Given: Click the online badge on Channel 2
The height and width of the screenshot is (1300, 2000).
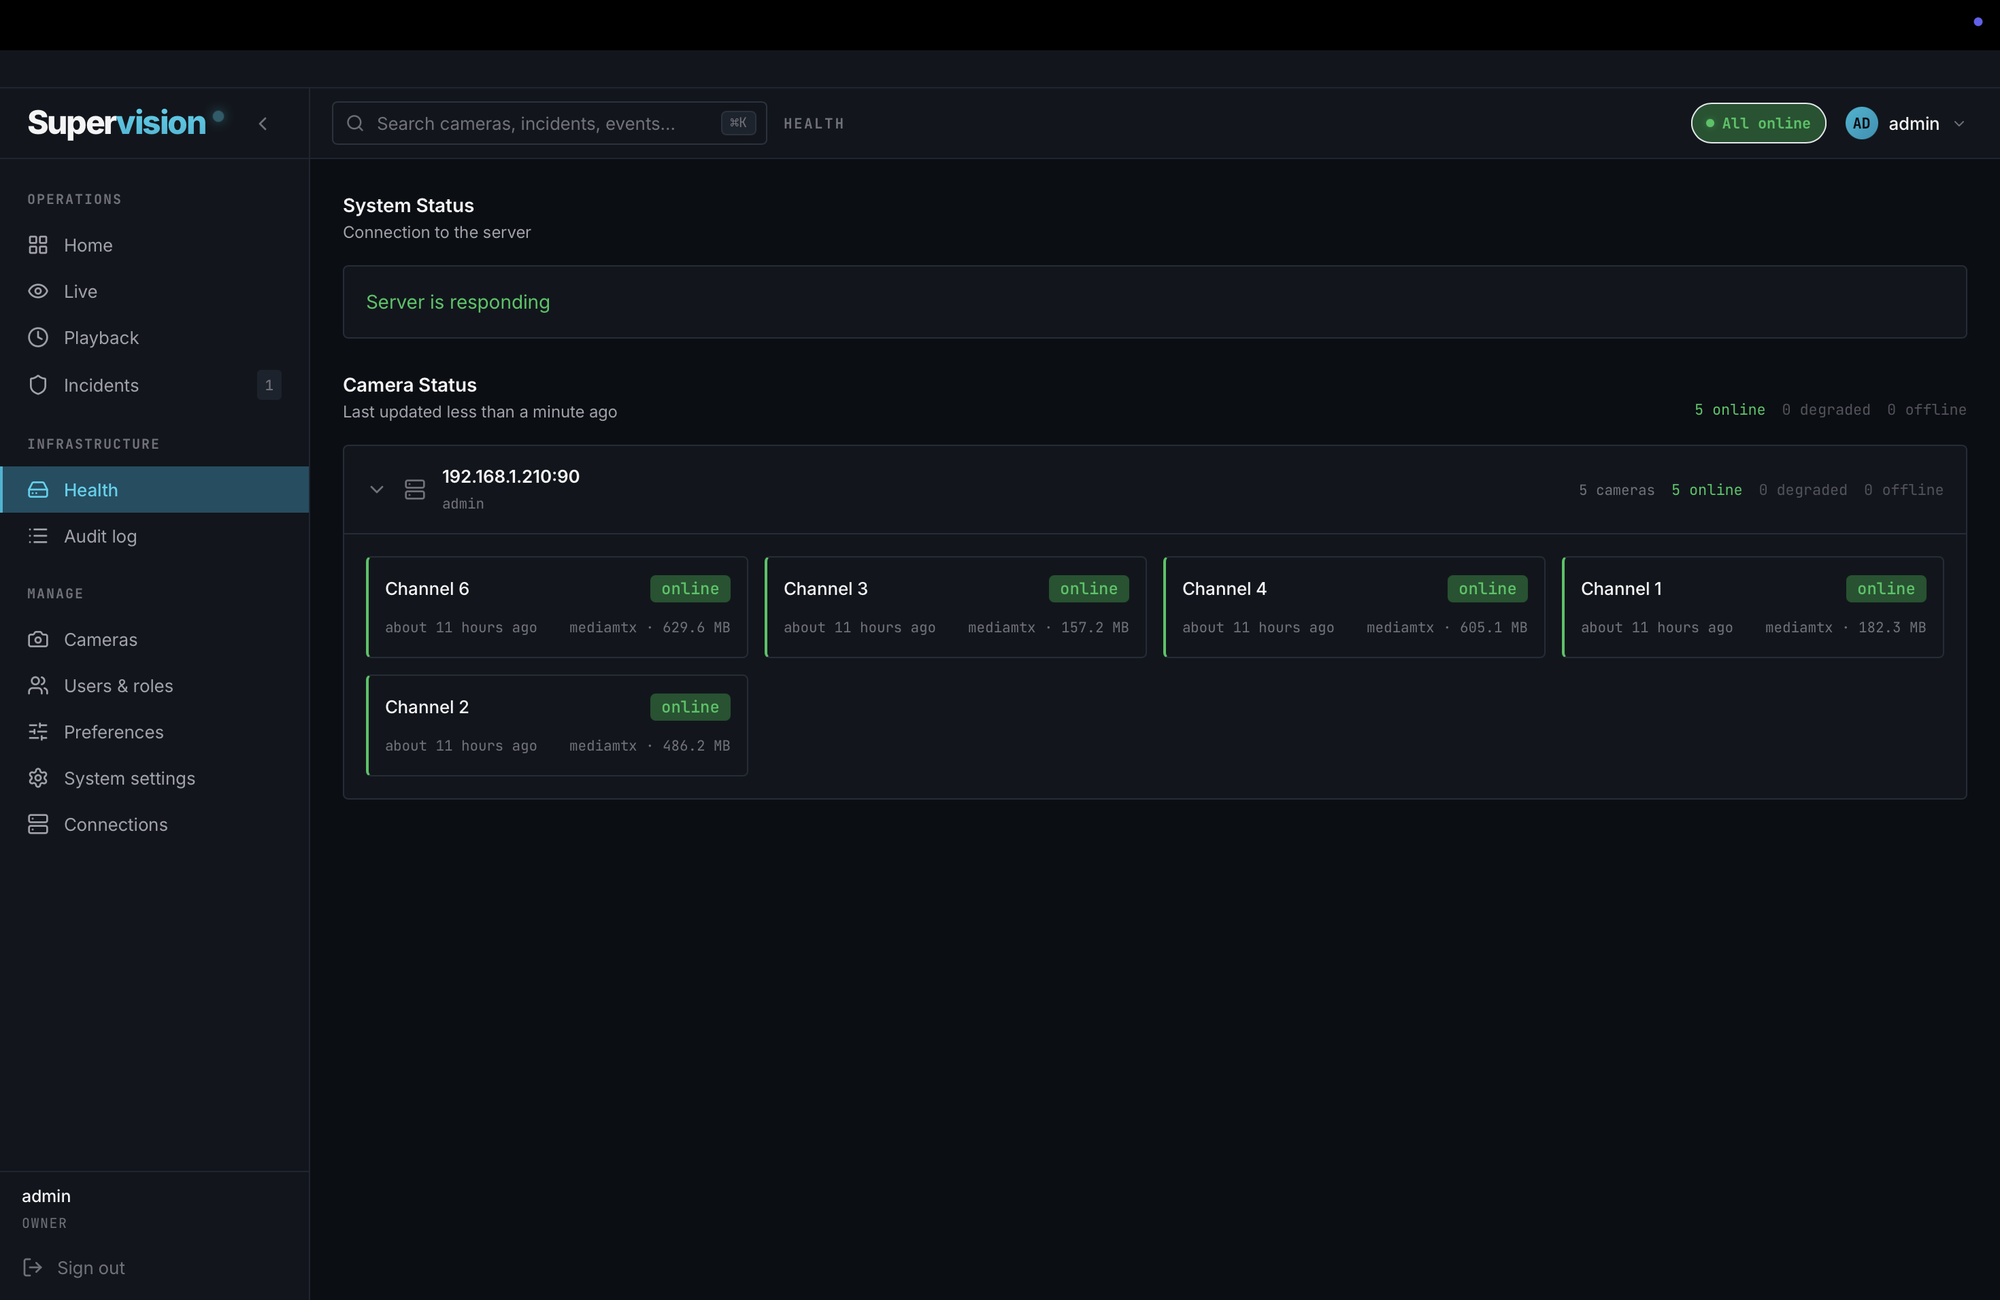Looking at the screenshot, I should [x=690, y=707].
